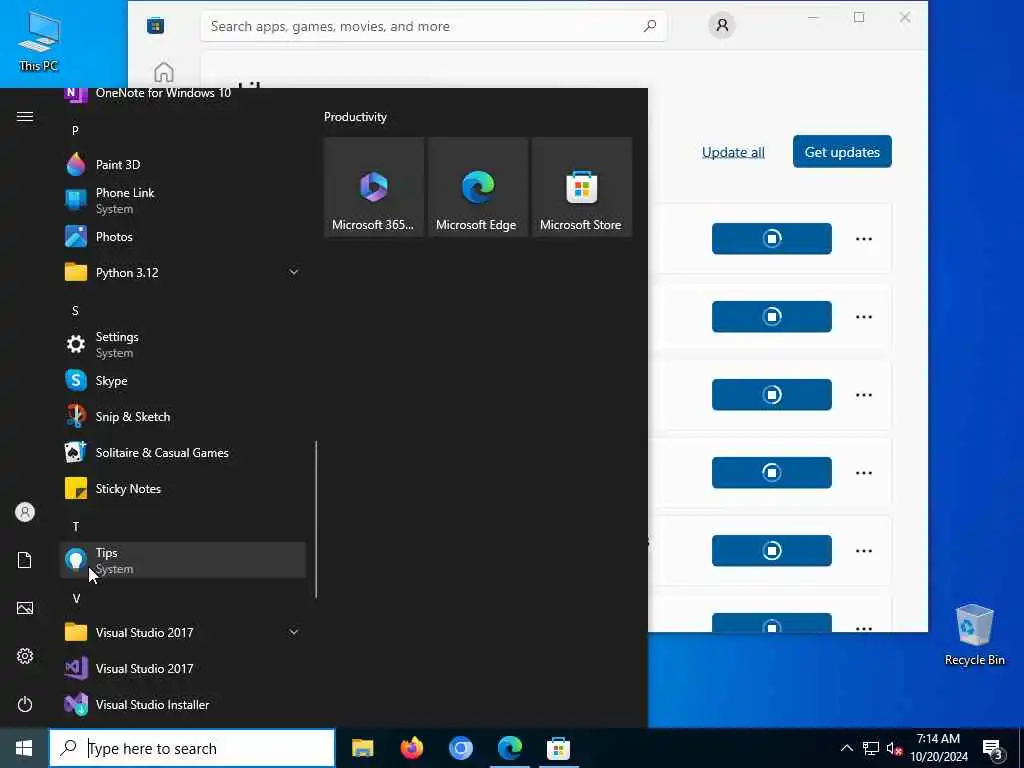Open Visual Studio Installer

183,705
